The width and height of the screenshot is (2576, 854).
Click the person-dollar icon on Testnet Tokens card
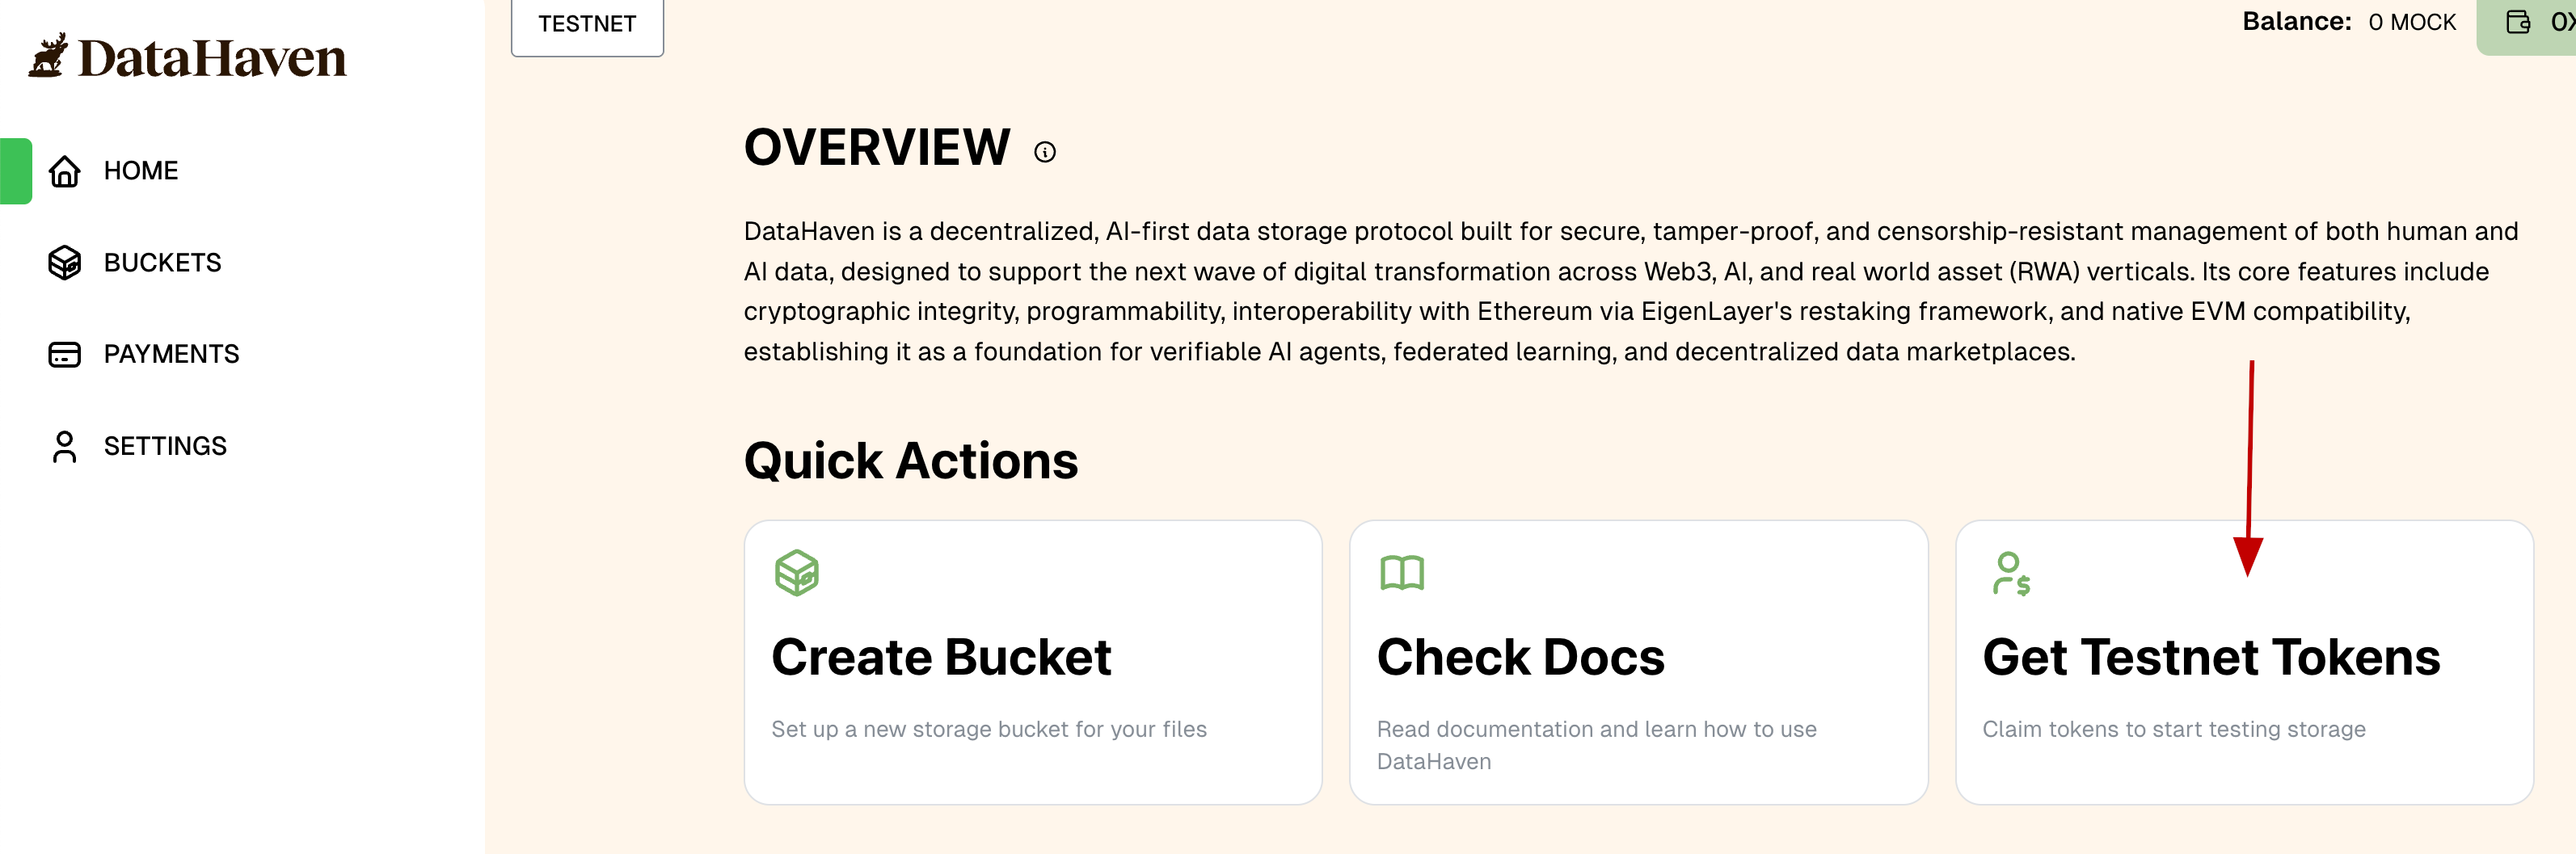(x=2010, y=574)
